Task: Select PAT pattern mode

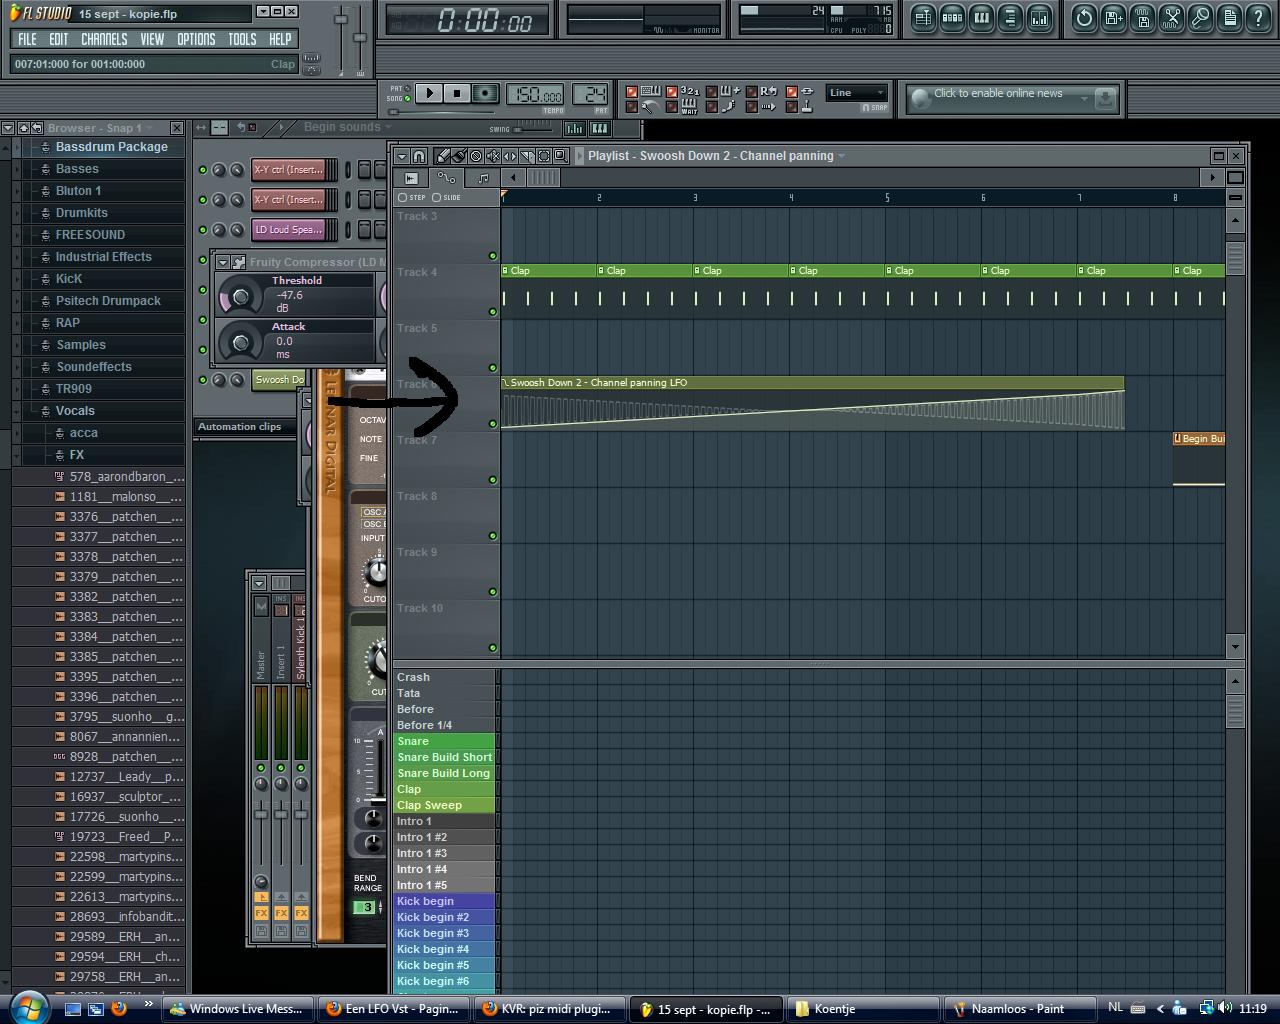Action: coord(409,89)
